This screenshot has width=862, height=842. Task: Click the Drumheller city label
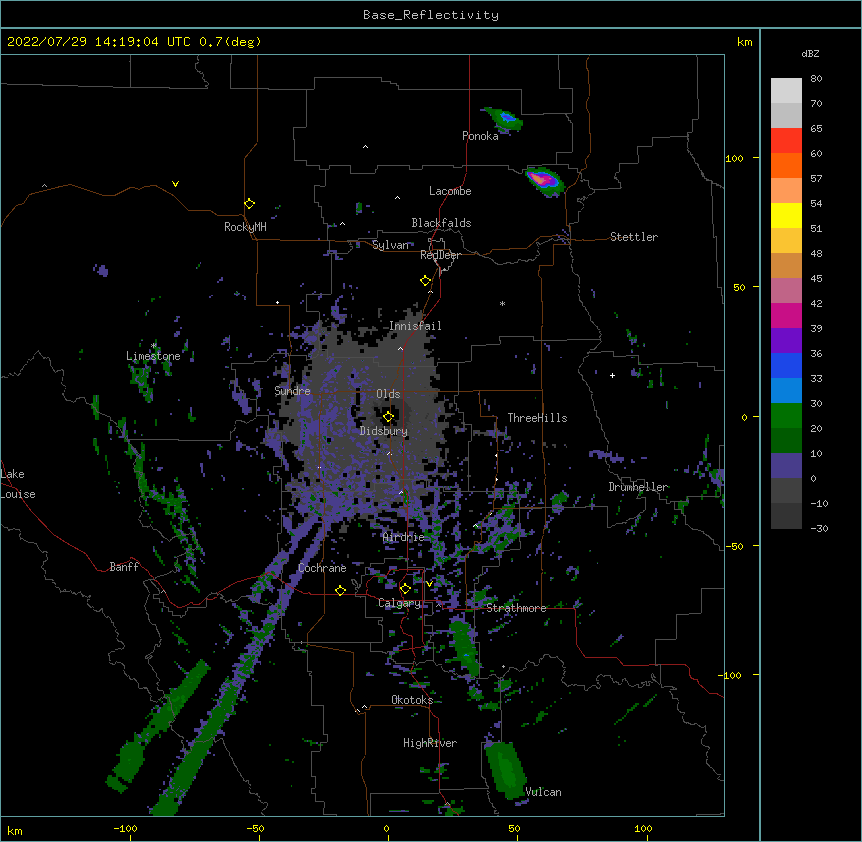pos(638,487)
